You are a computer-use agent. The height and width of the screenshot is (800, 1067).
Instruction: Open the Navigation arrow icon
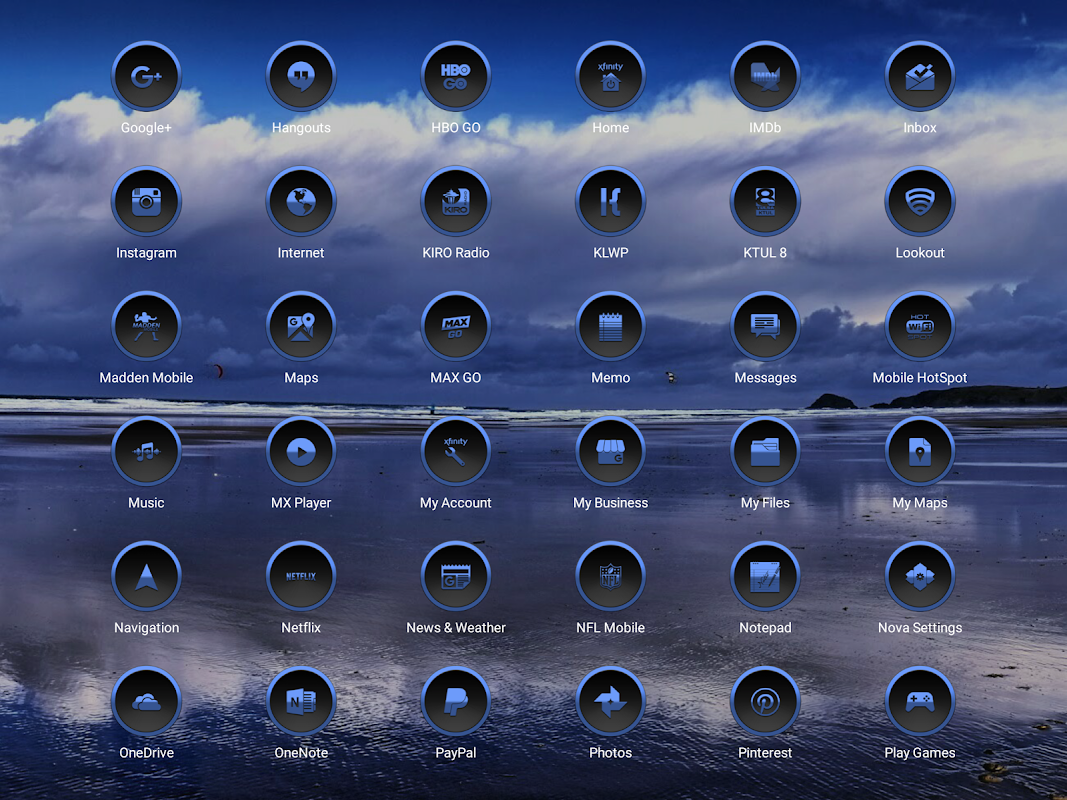pyautogui.click(x=146, y=577)
